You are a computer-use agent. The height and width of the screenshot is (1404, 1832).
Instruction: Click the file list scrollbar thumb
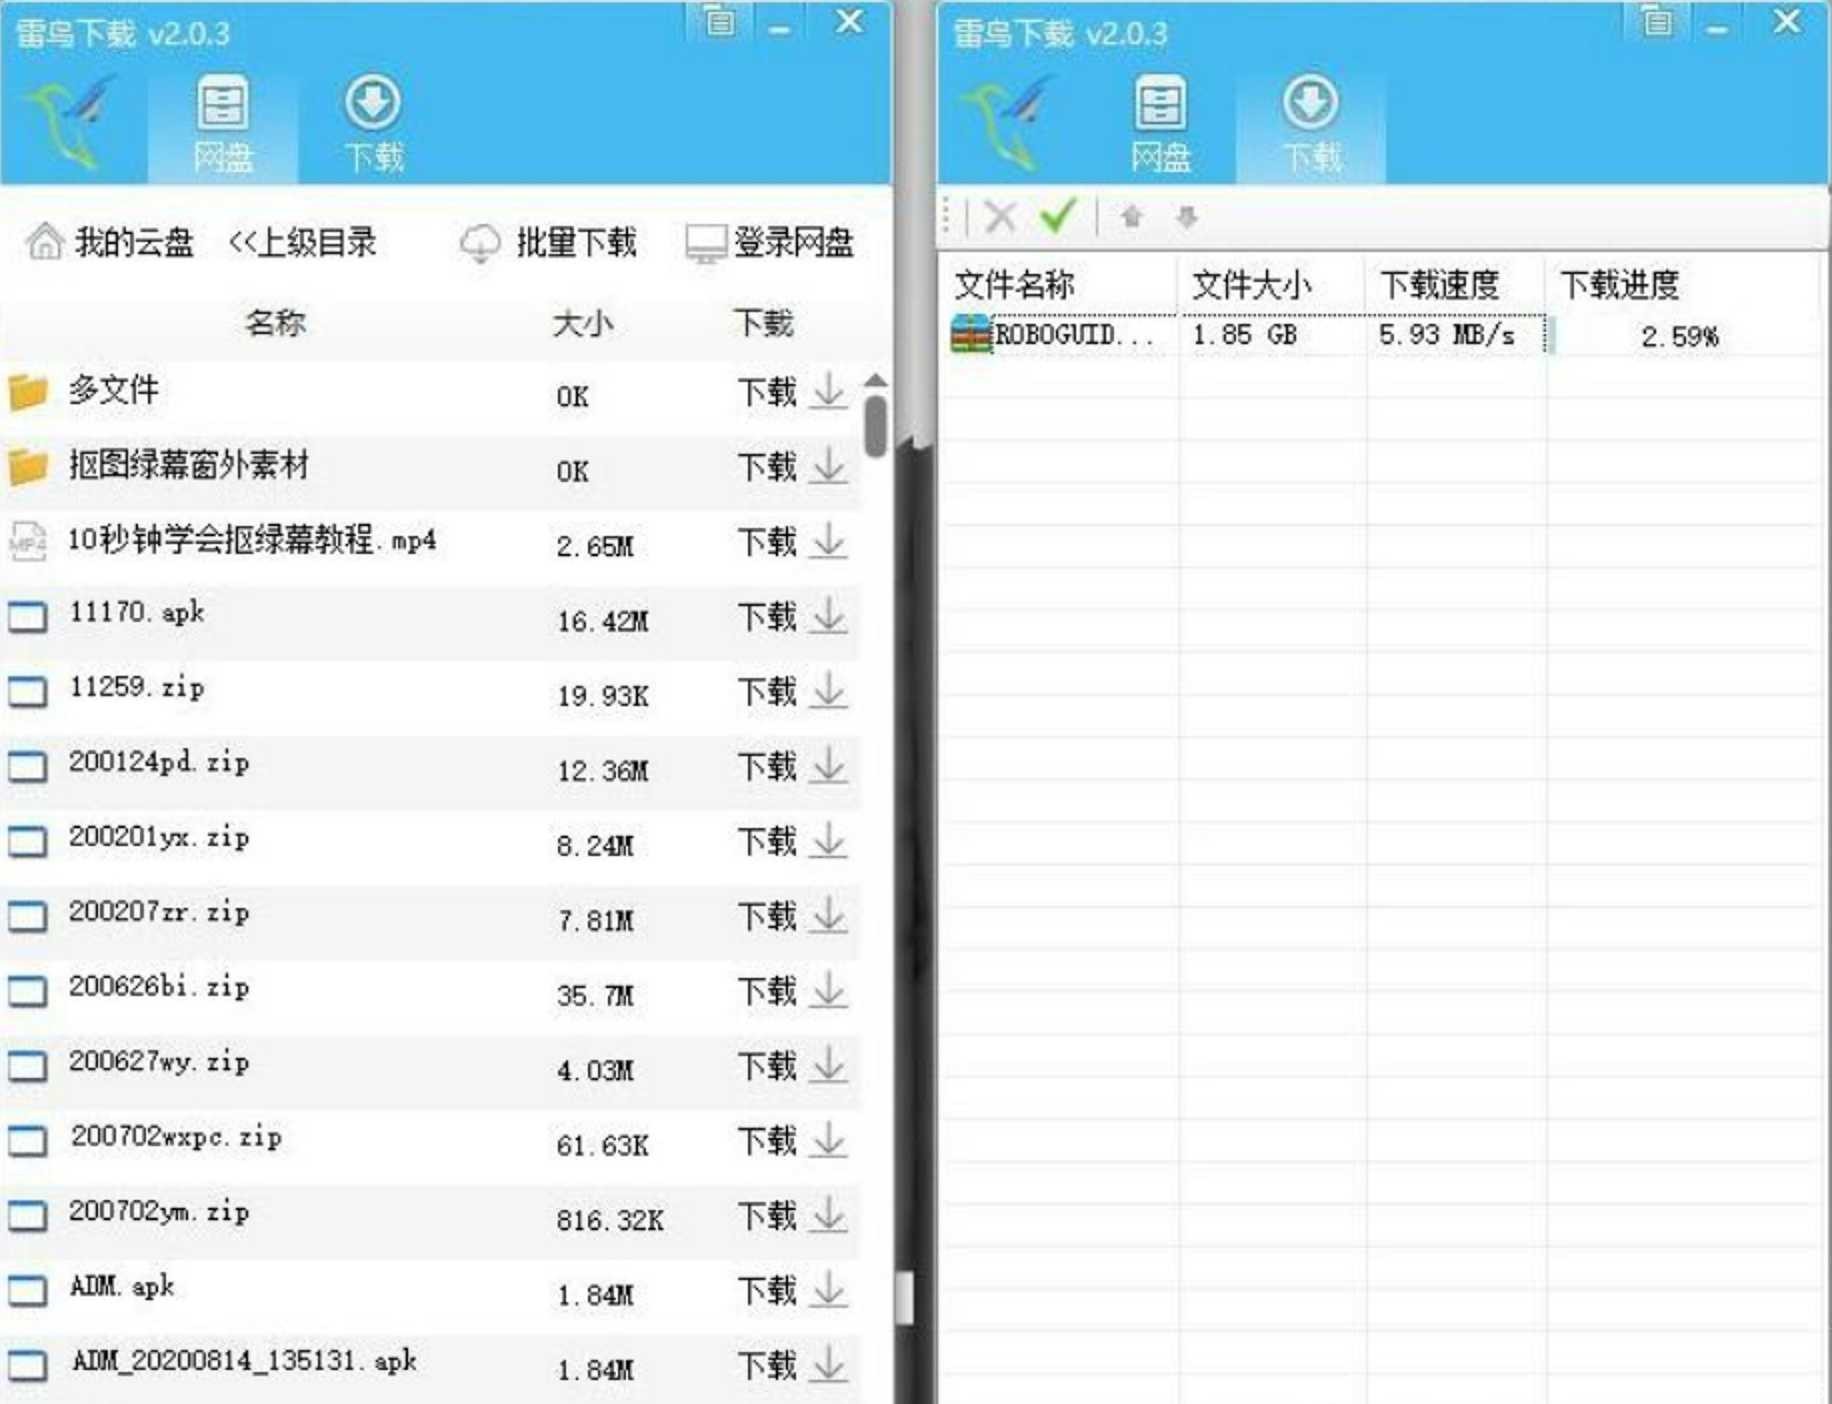pyautogui.click(x=875, y=426)
